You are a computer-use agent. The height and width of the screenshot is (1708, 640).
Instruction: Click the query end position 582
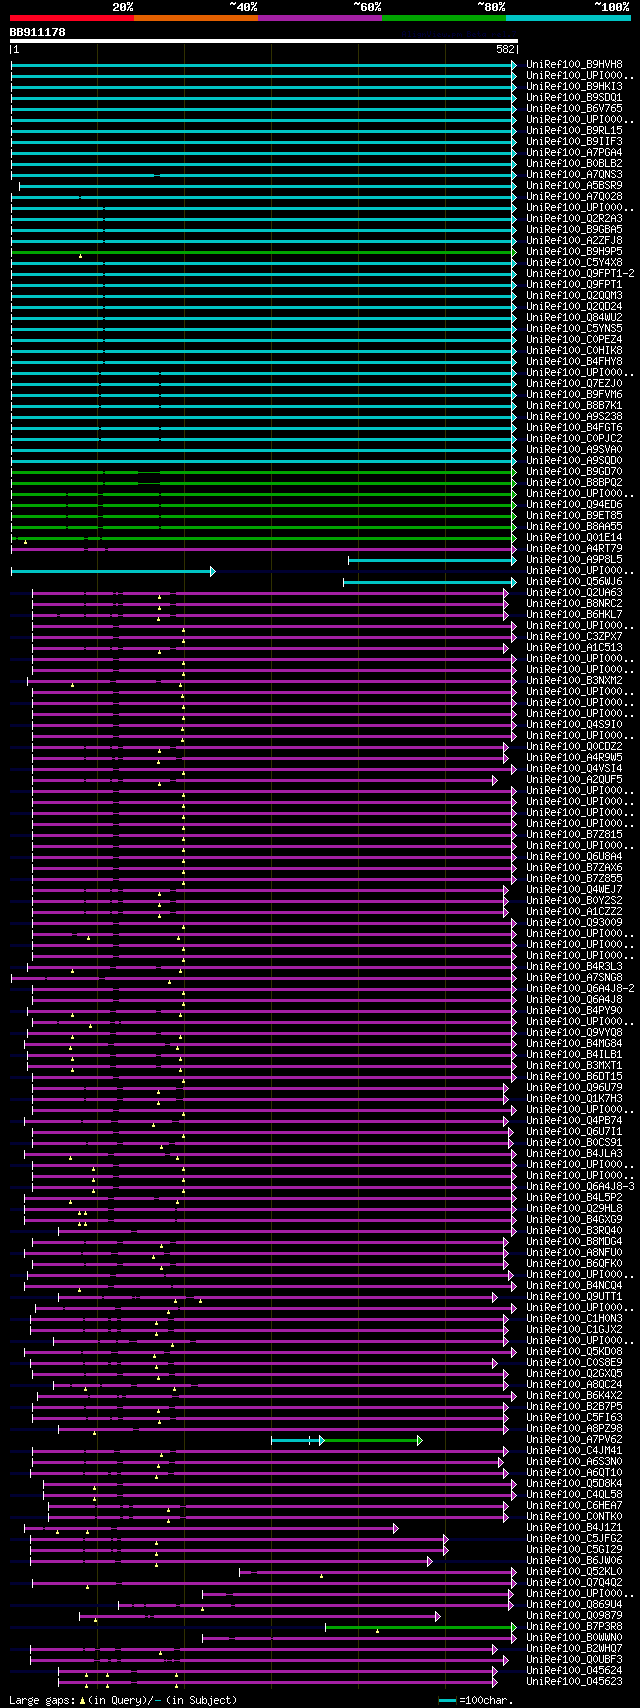point(505,49)
